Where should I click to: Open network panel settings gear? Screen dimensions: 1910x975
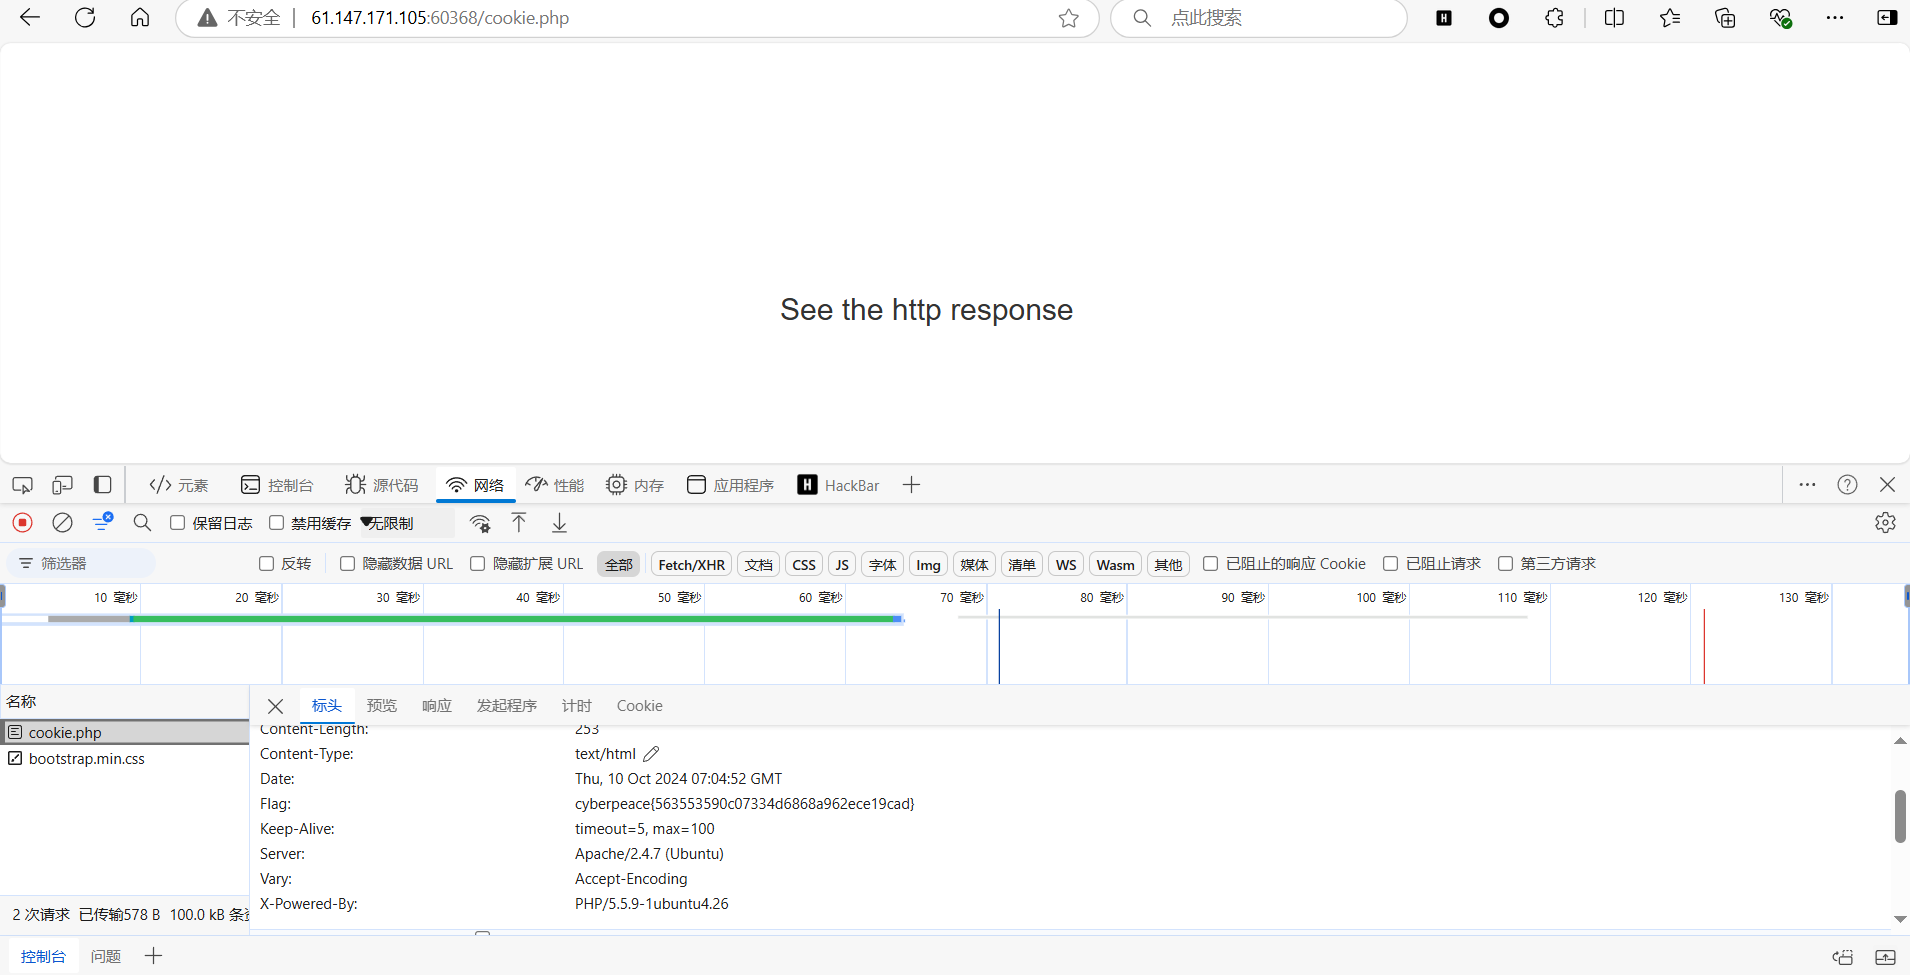click(x=1885, y=523)
